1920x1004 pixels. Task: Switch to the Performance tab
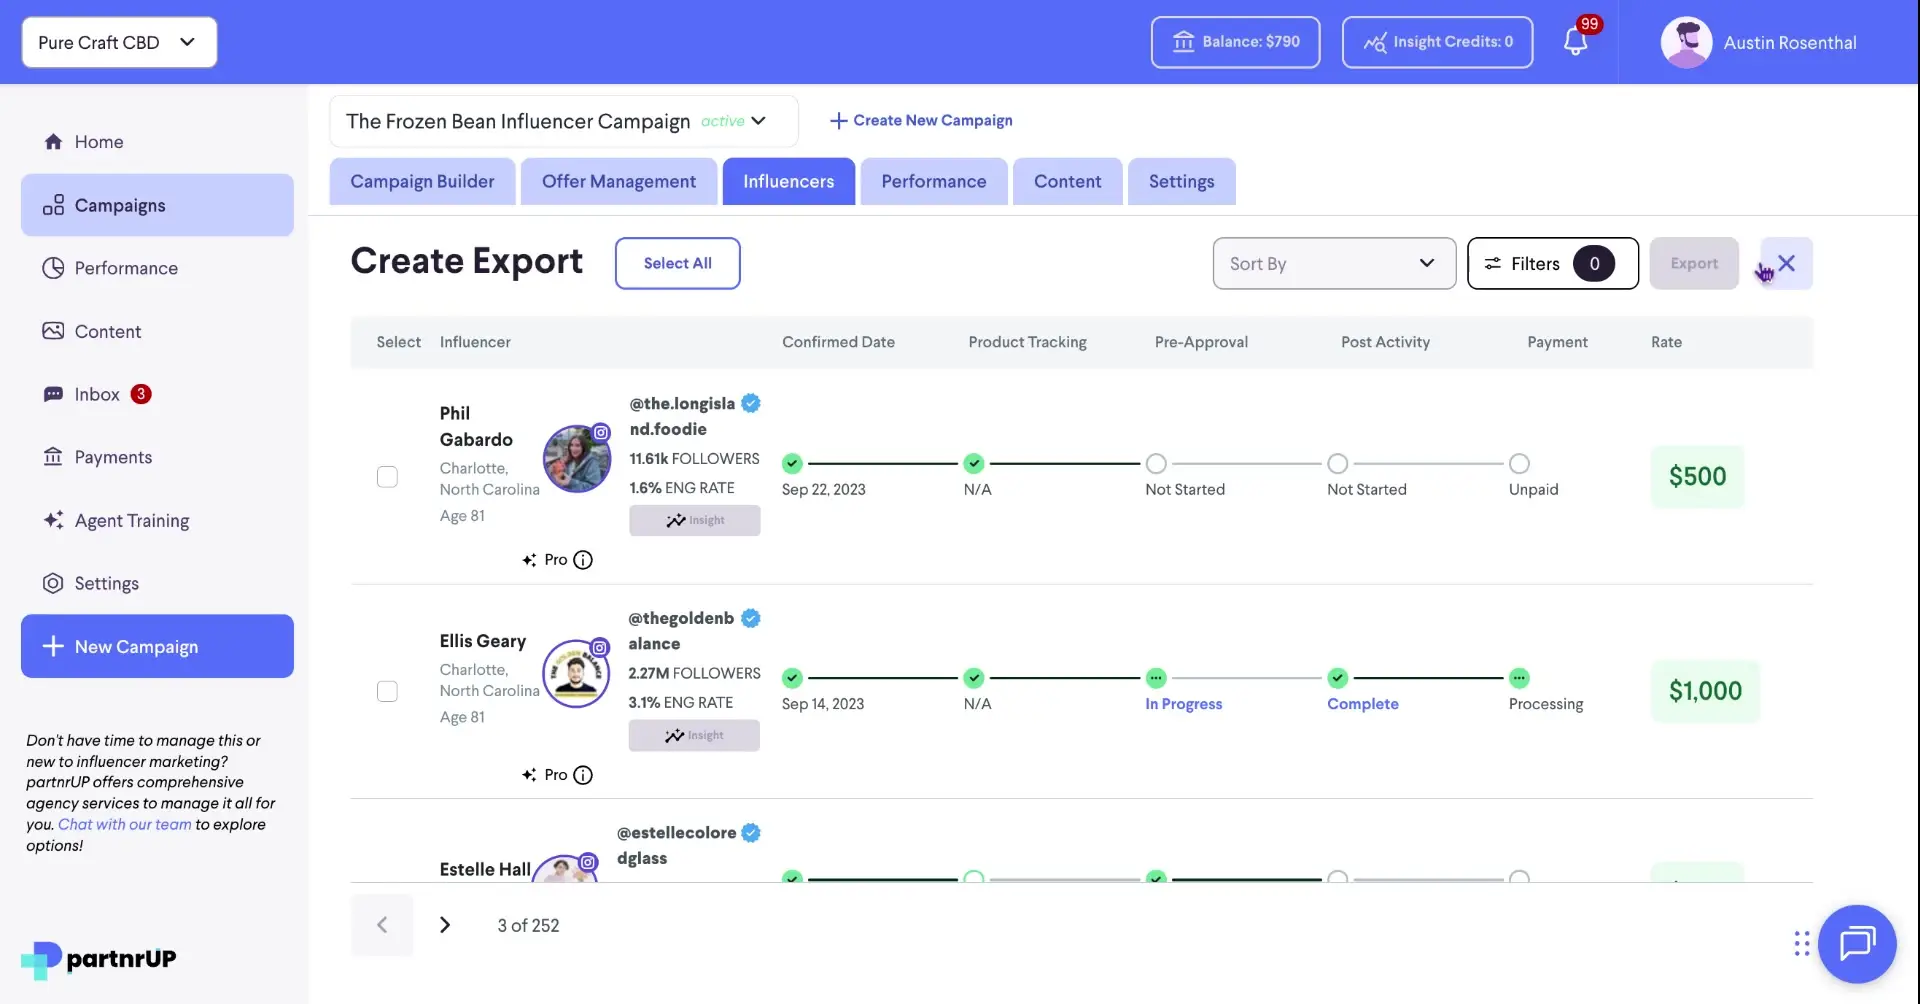point(933,181)
